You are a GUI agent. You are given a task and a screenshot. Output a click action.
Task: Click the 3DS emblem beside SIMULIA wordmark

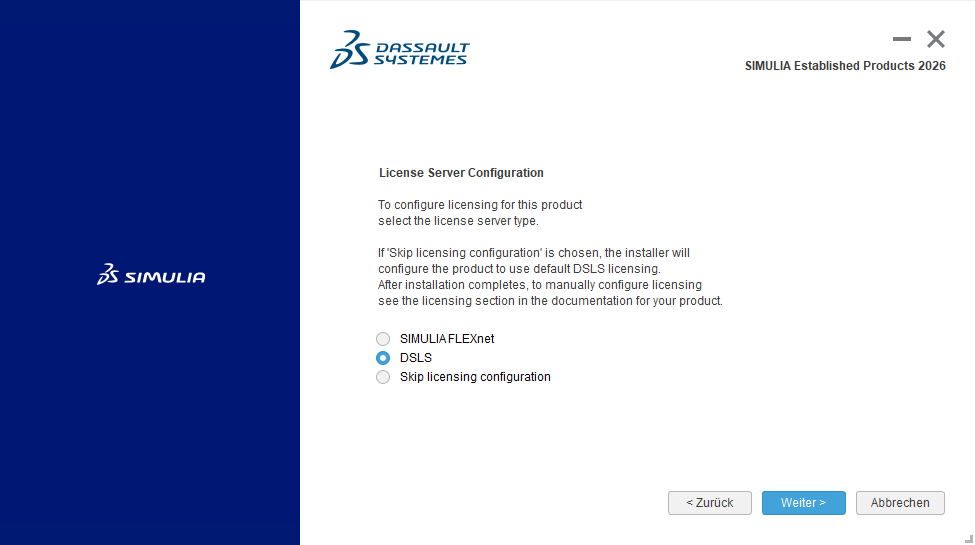coord(108,275)
